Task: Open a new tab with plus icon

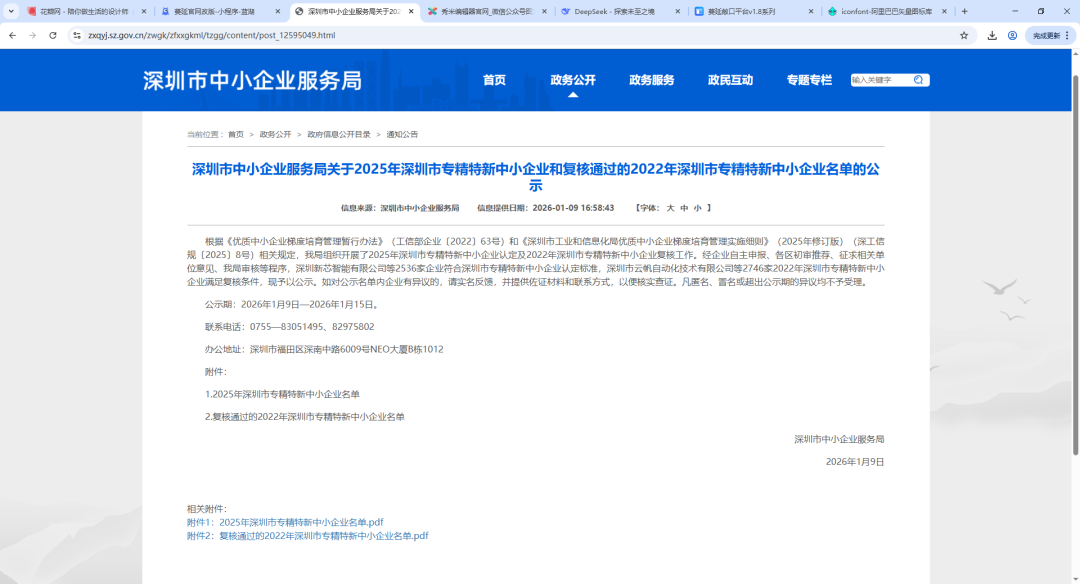Action: coord(964,11)
